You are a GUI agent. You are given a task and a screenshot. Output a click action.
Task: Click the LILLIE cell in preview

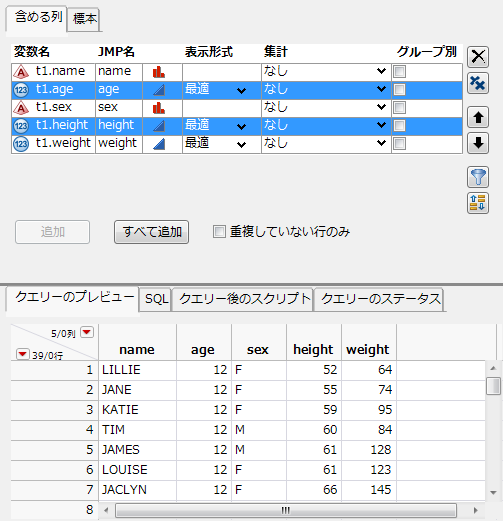coord(137,370)
